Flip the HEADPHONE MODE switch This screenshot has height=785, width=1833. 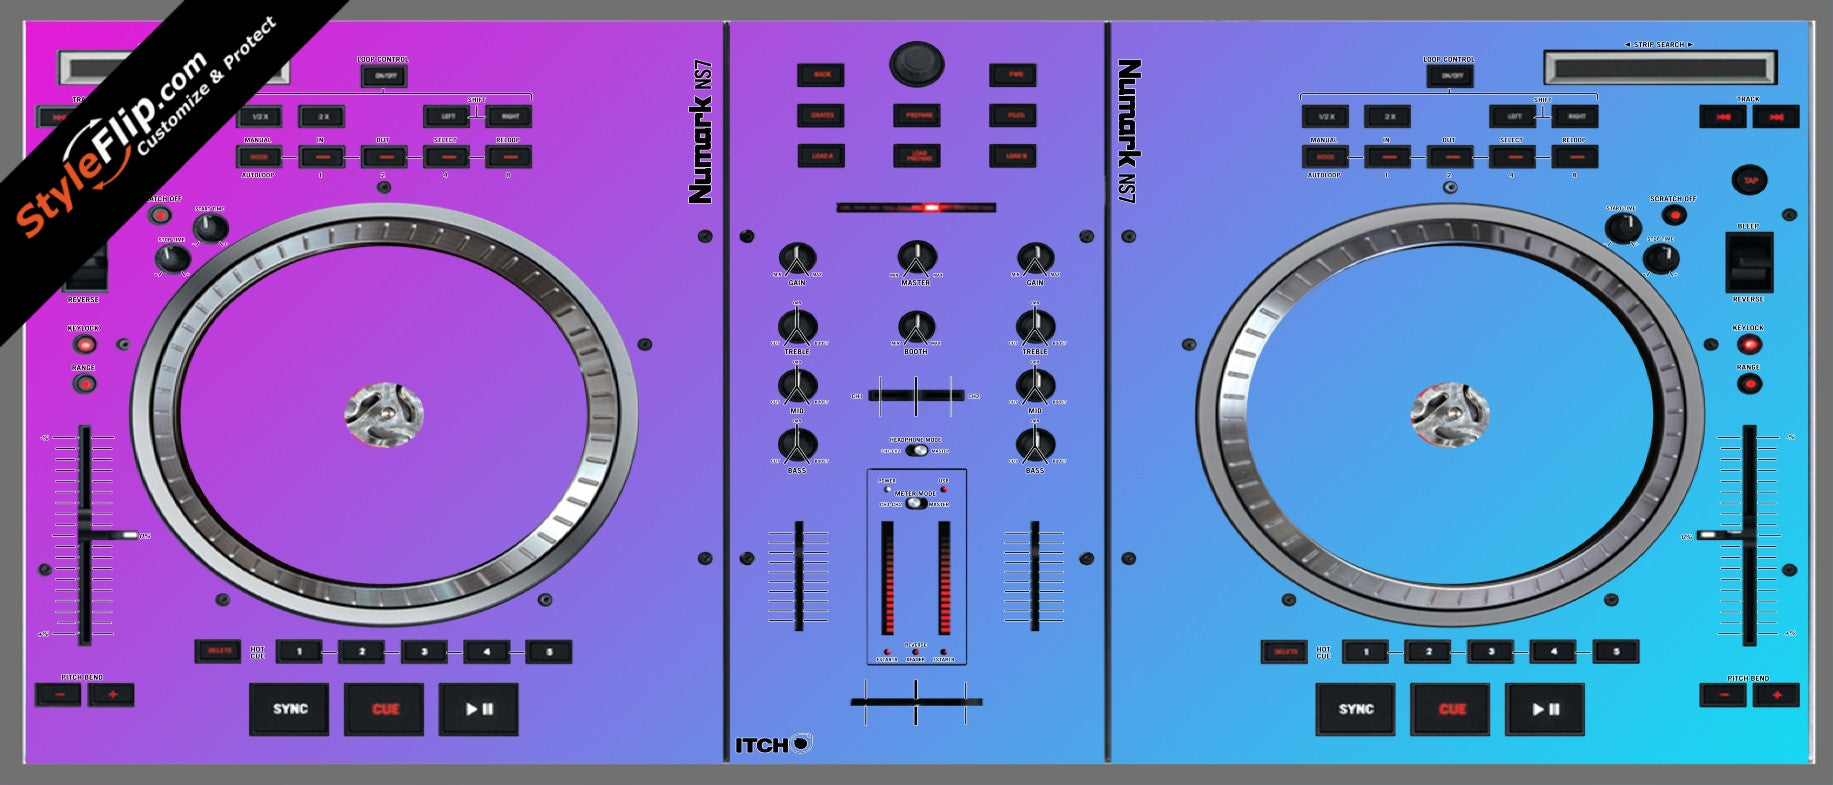click(916, 450)
